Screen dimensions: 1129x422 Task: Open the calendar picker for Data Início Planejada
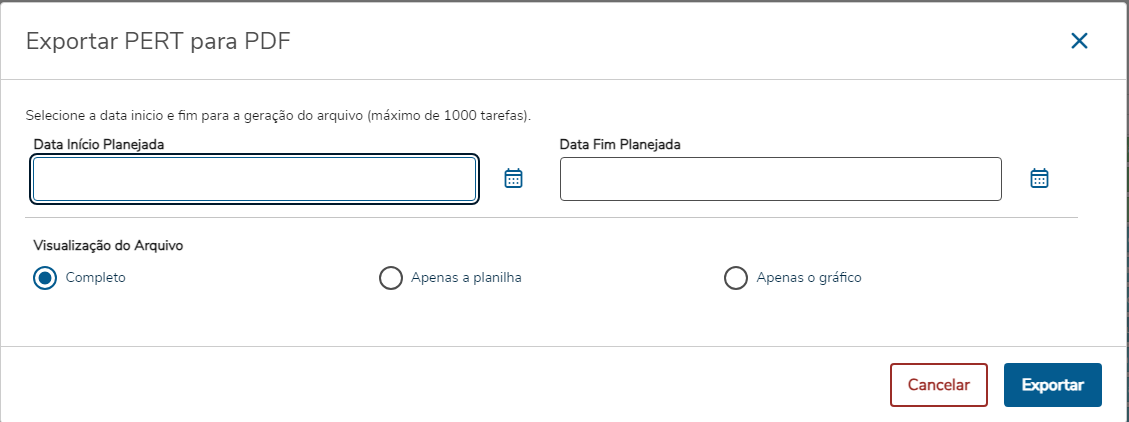click(x=513, y=179)
